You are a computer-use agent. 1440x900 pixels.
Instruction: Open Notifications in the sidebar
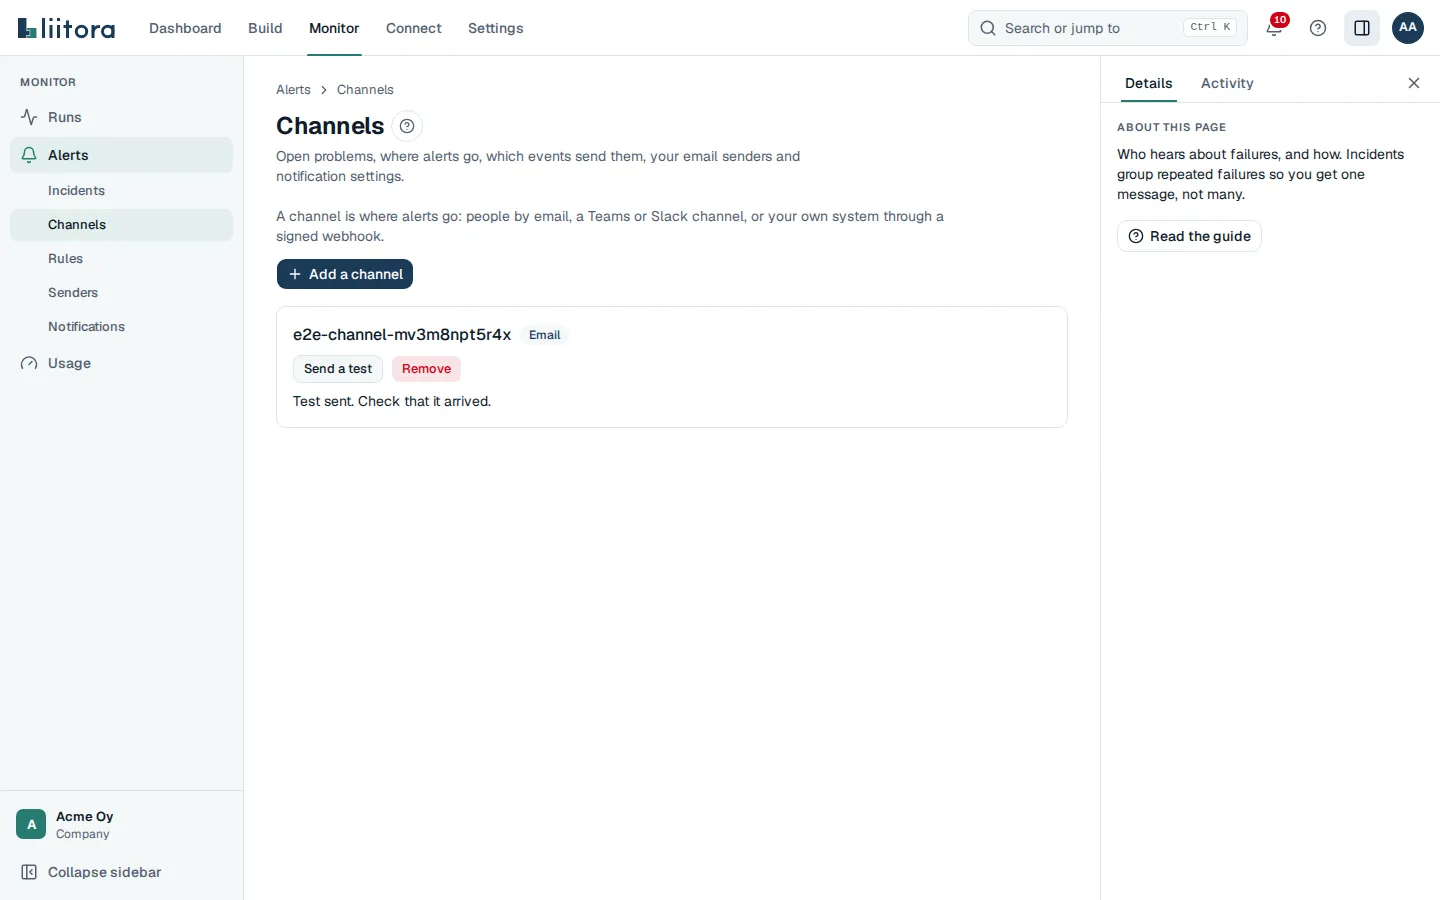(x=121, y=327)
